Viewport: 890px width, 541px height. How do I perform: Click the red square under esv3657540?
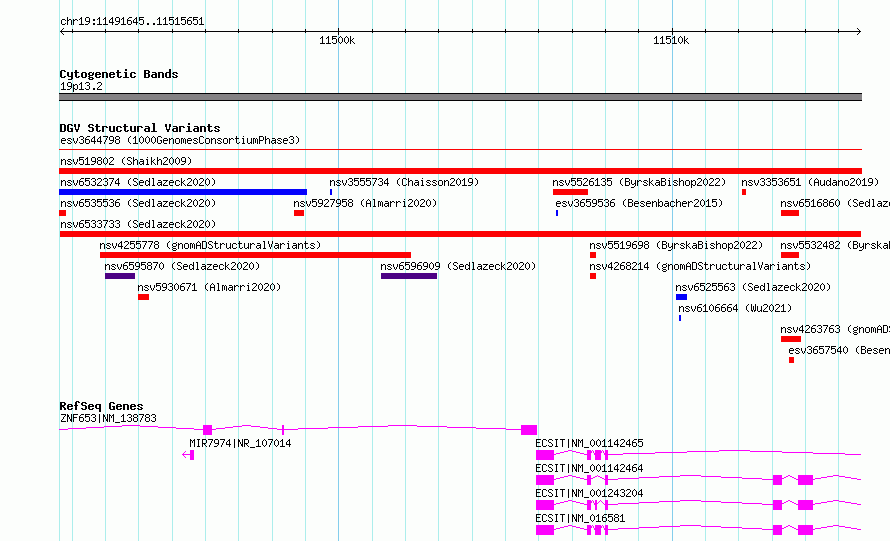click(x=791, y=360)
